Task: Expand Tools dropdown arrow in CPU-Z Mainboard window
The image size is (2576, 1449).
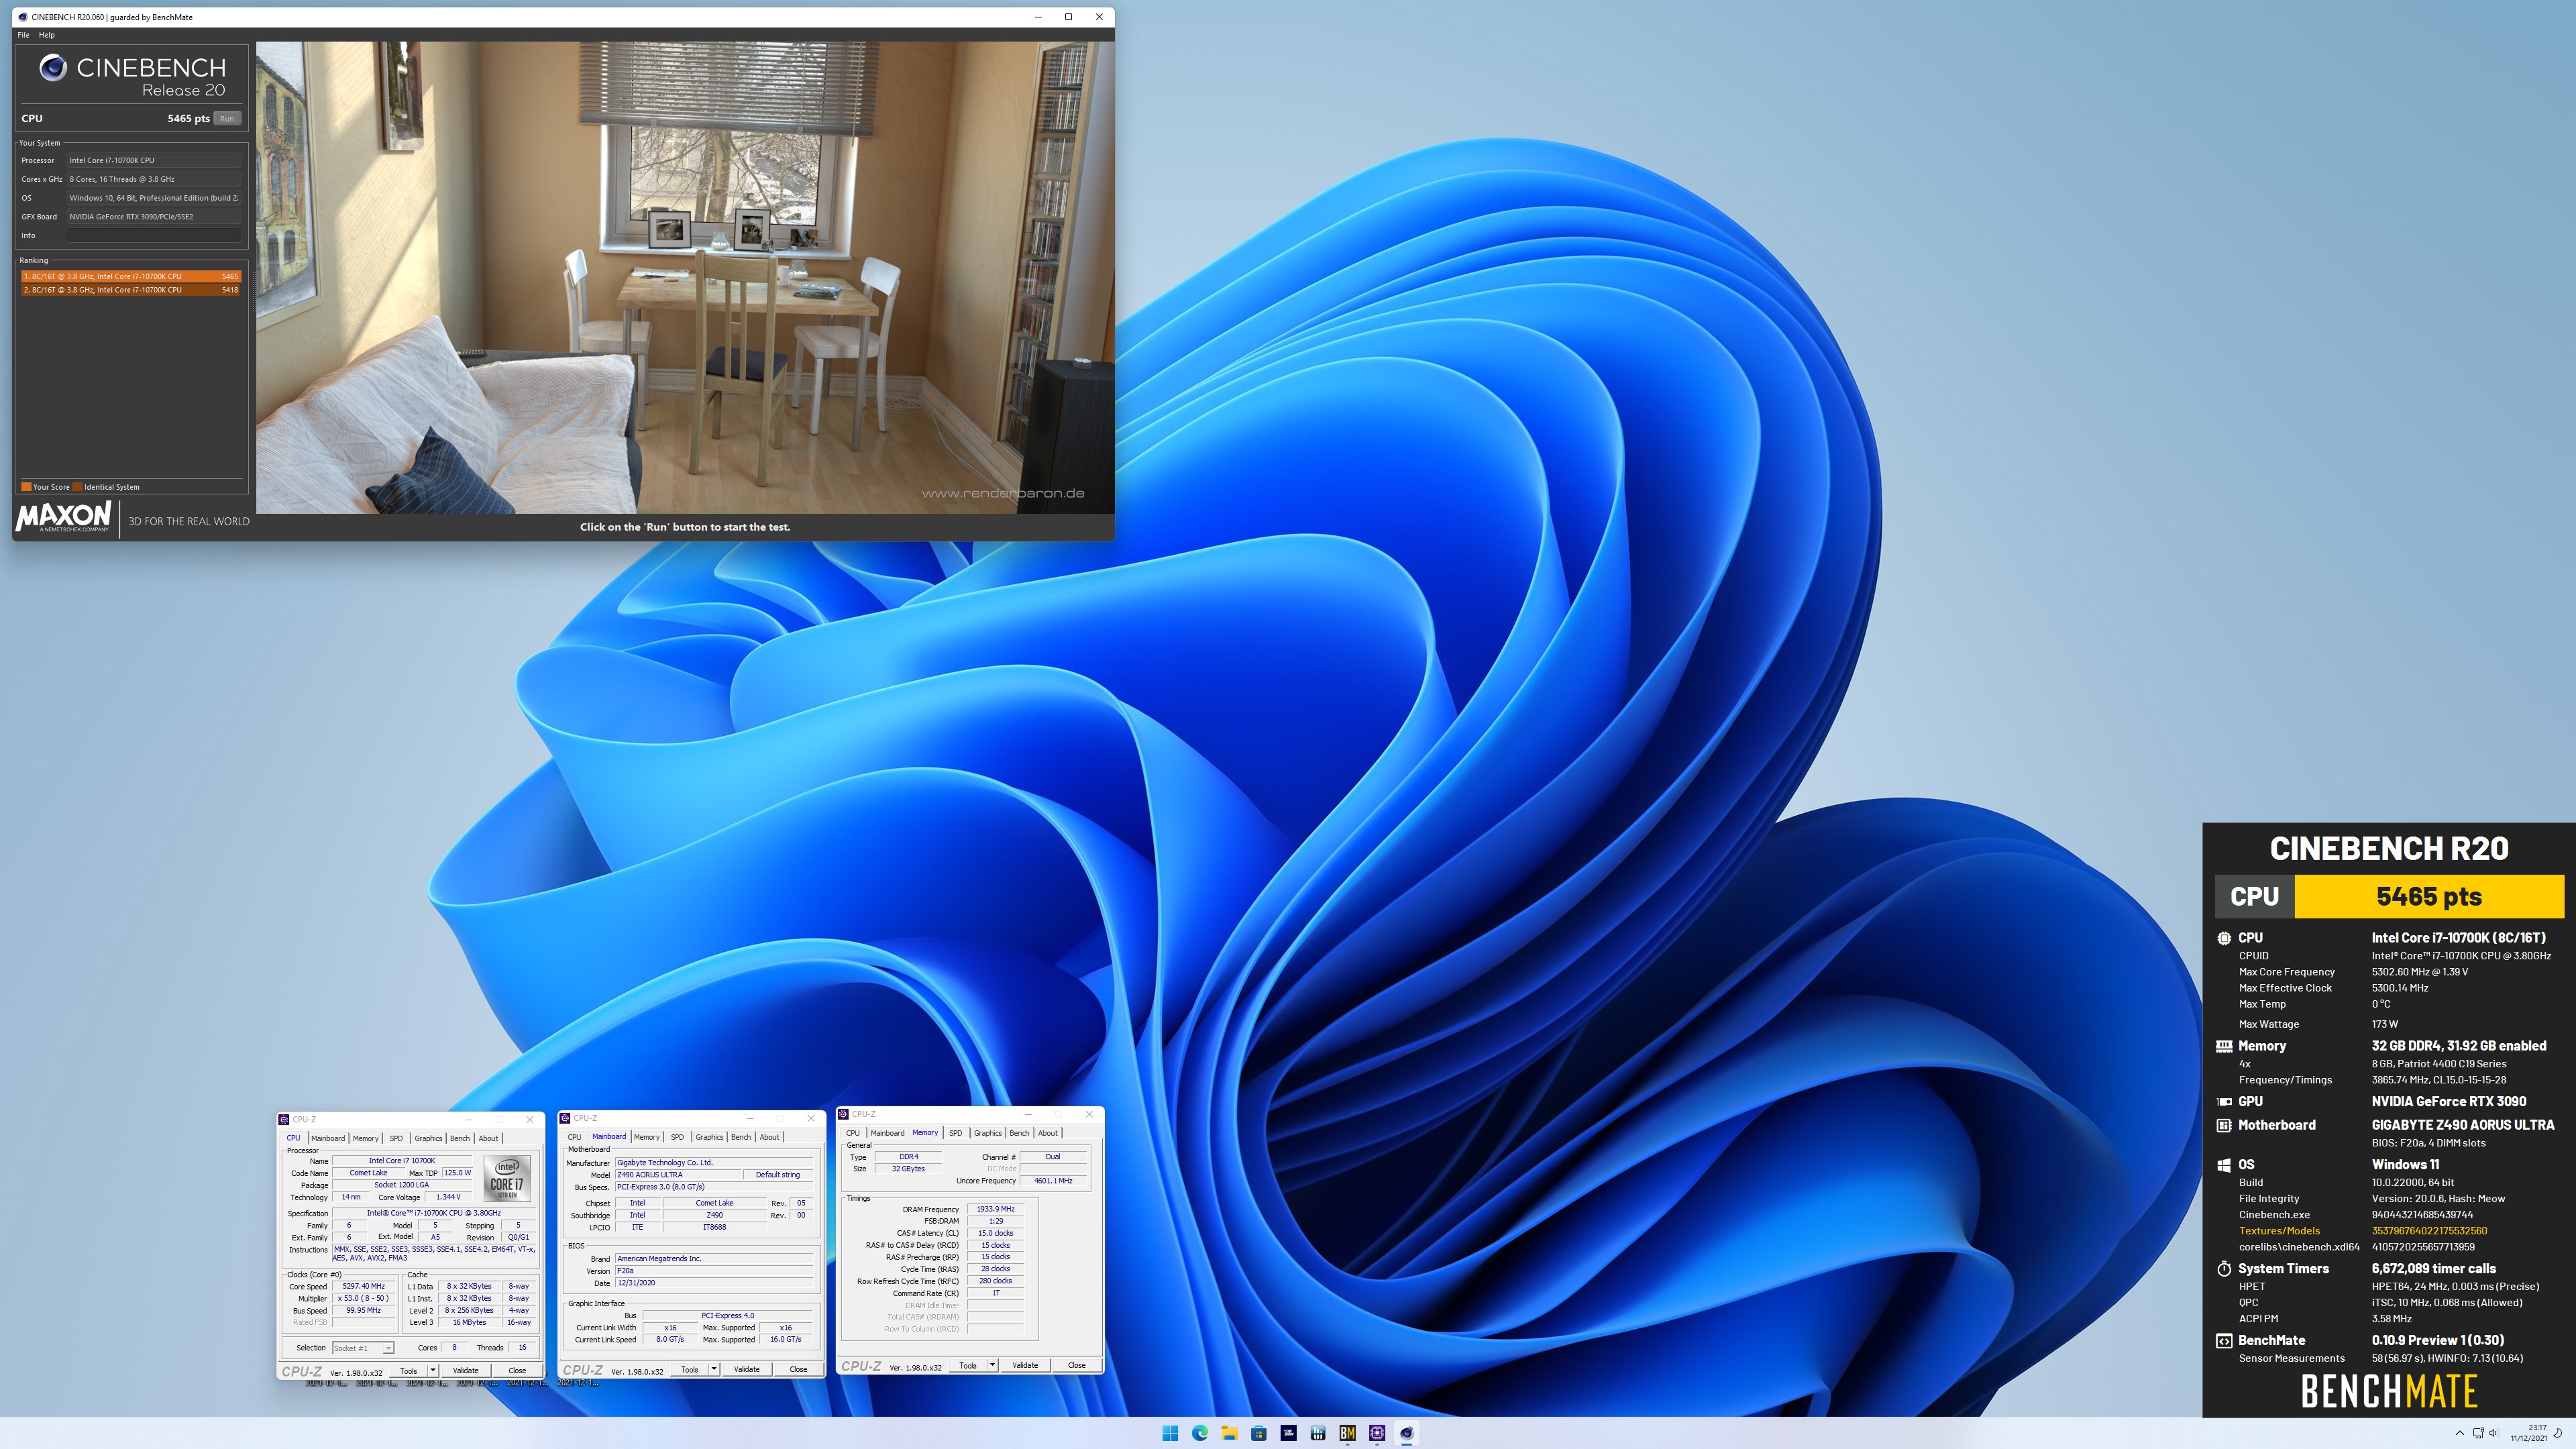Action: pyautogui.click(x=714, y=1369)
